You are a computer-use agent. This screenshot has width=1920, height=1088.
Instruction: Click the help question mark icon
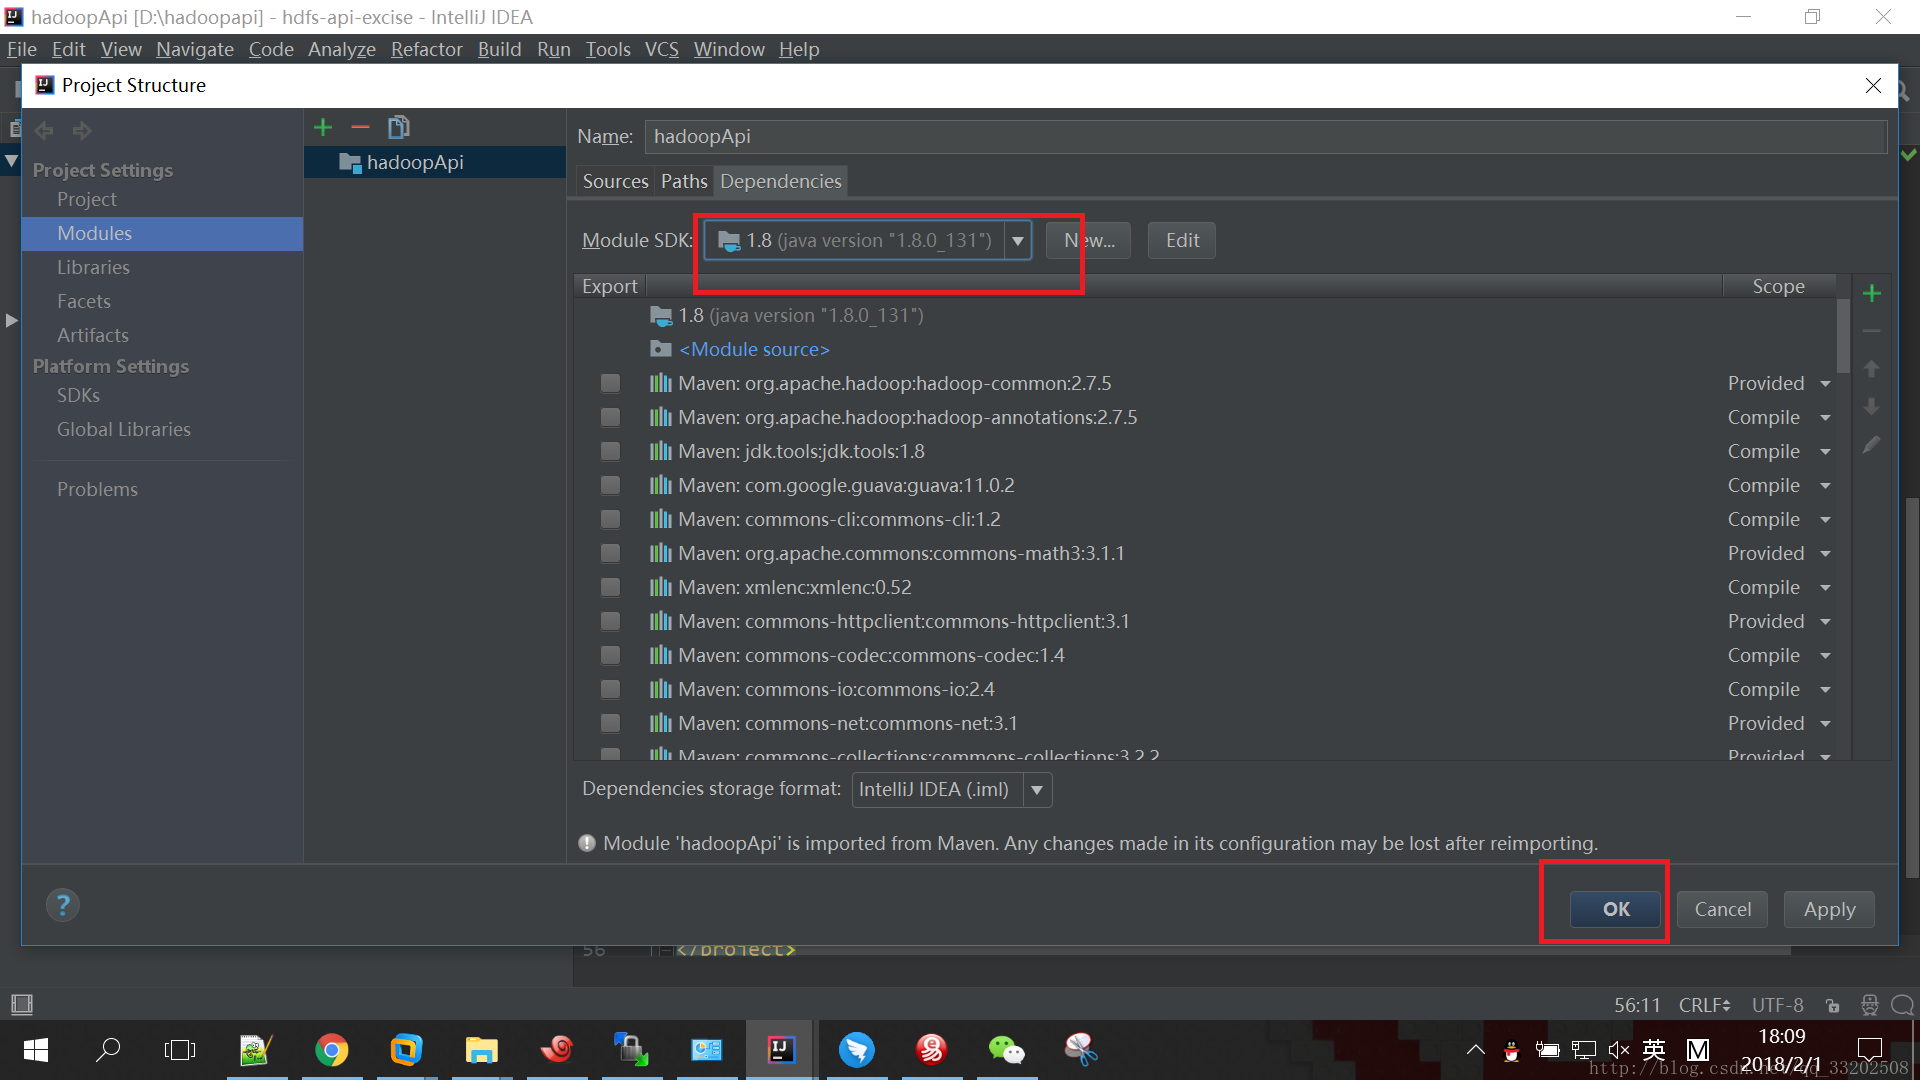click(x=62, y=906)
